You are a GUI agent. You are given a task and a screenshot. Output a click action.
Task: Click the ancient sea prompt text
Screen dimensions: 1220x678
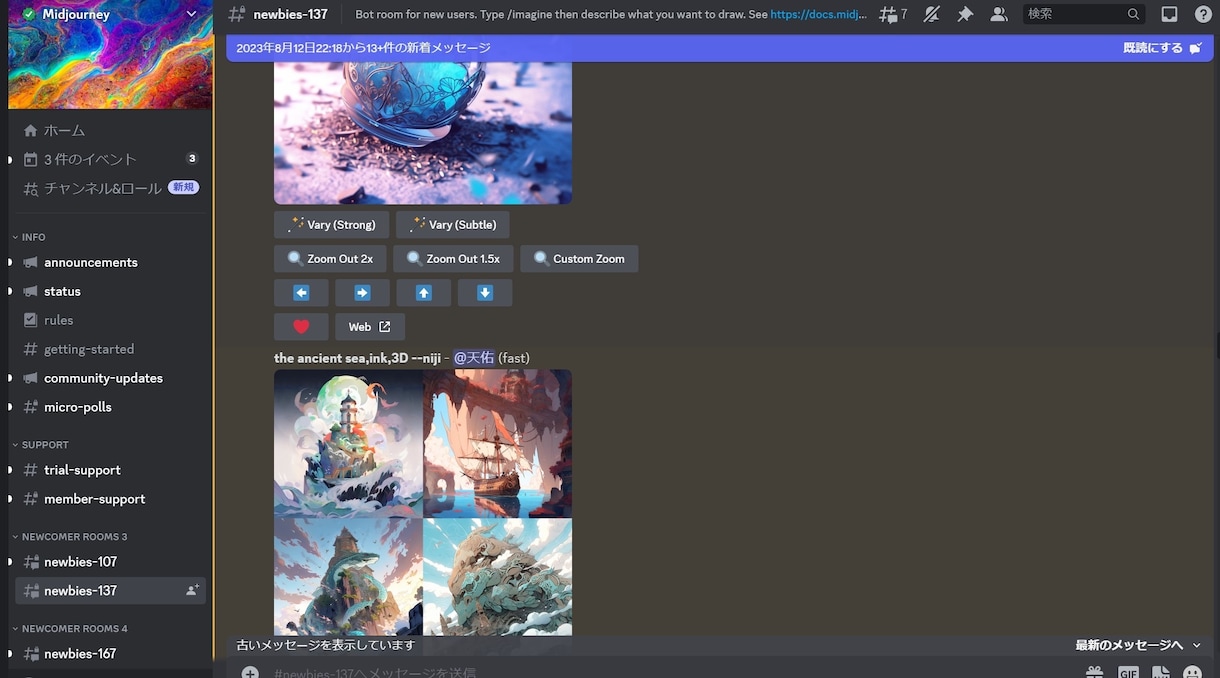tap(357, 358)
